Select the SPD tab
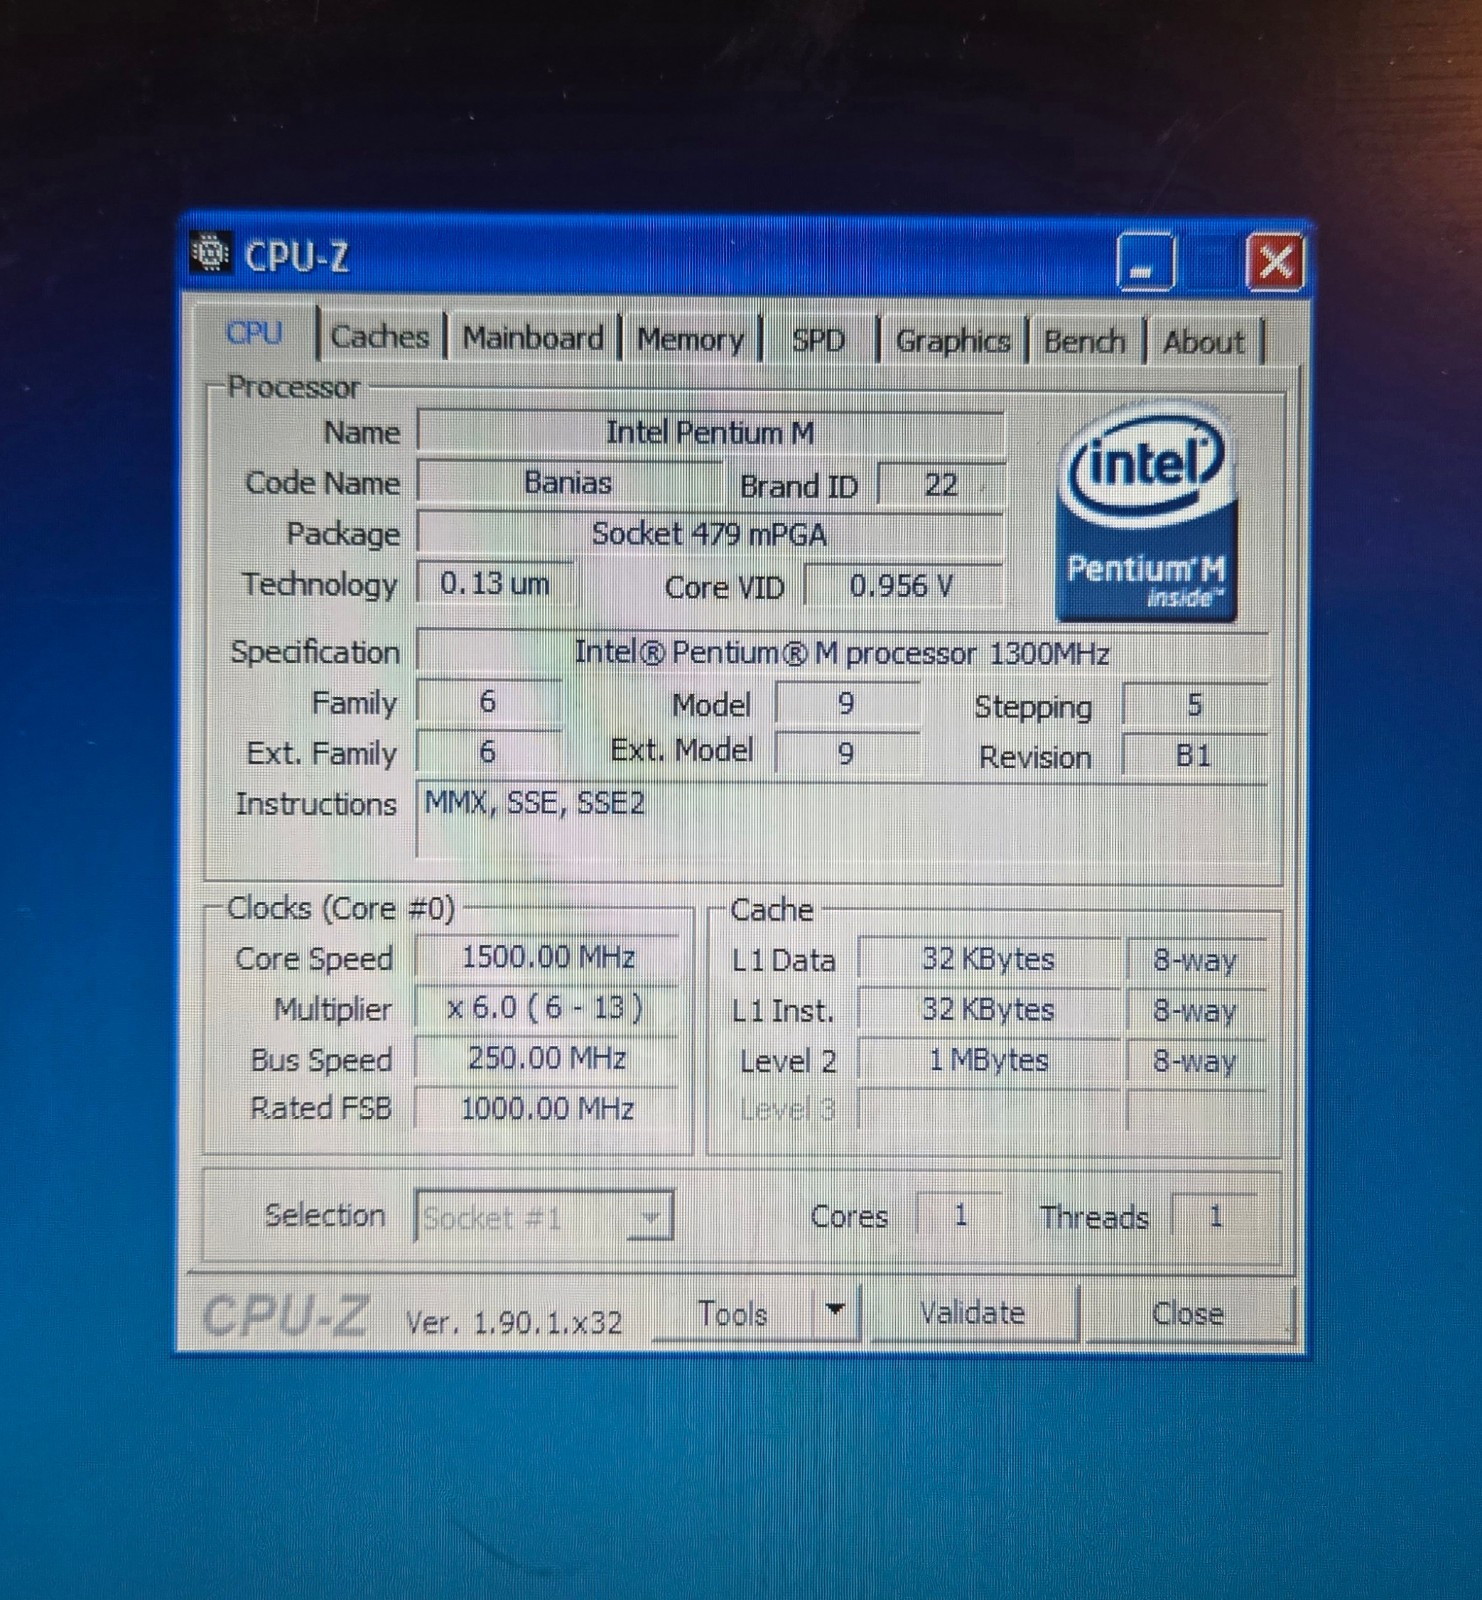Screen dimensions: 1482x1600 818,341
